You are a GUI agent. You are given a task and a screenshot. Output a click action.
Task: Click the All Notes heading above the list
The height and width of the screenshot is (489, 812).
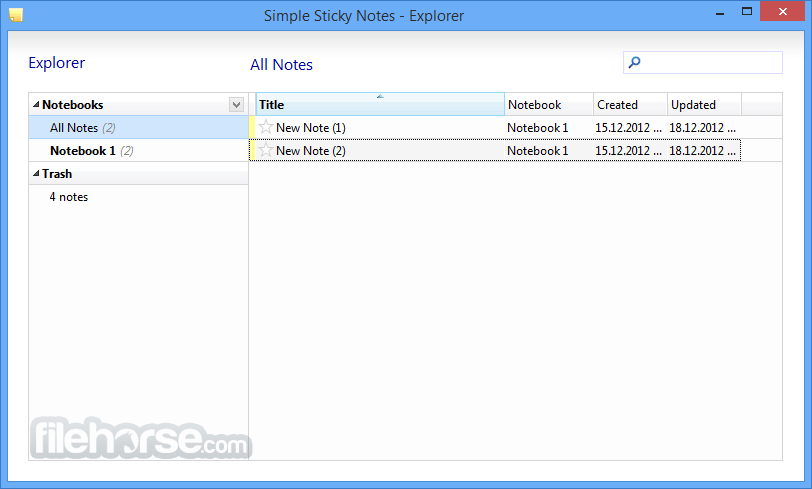[281, 65]
